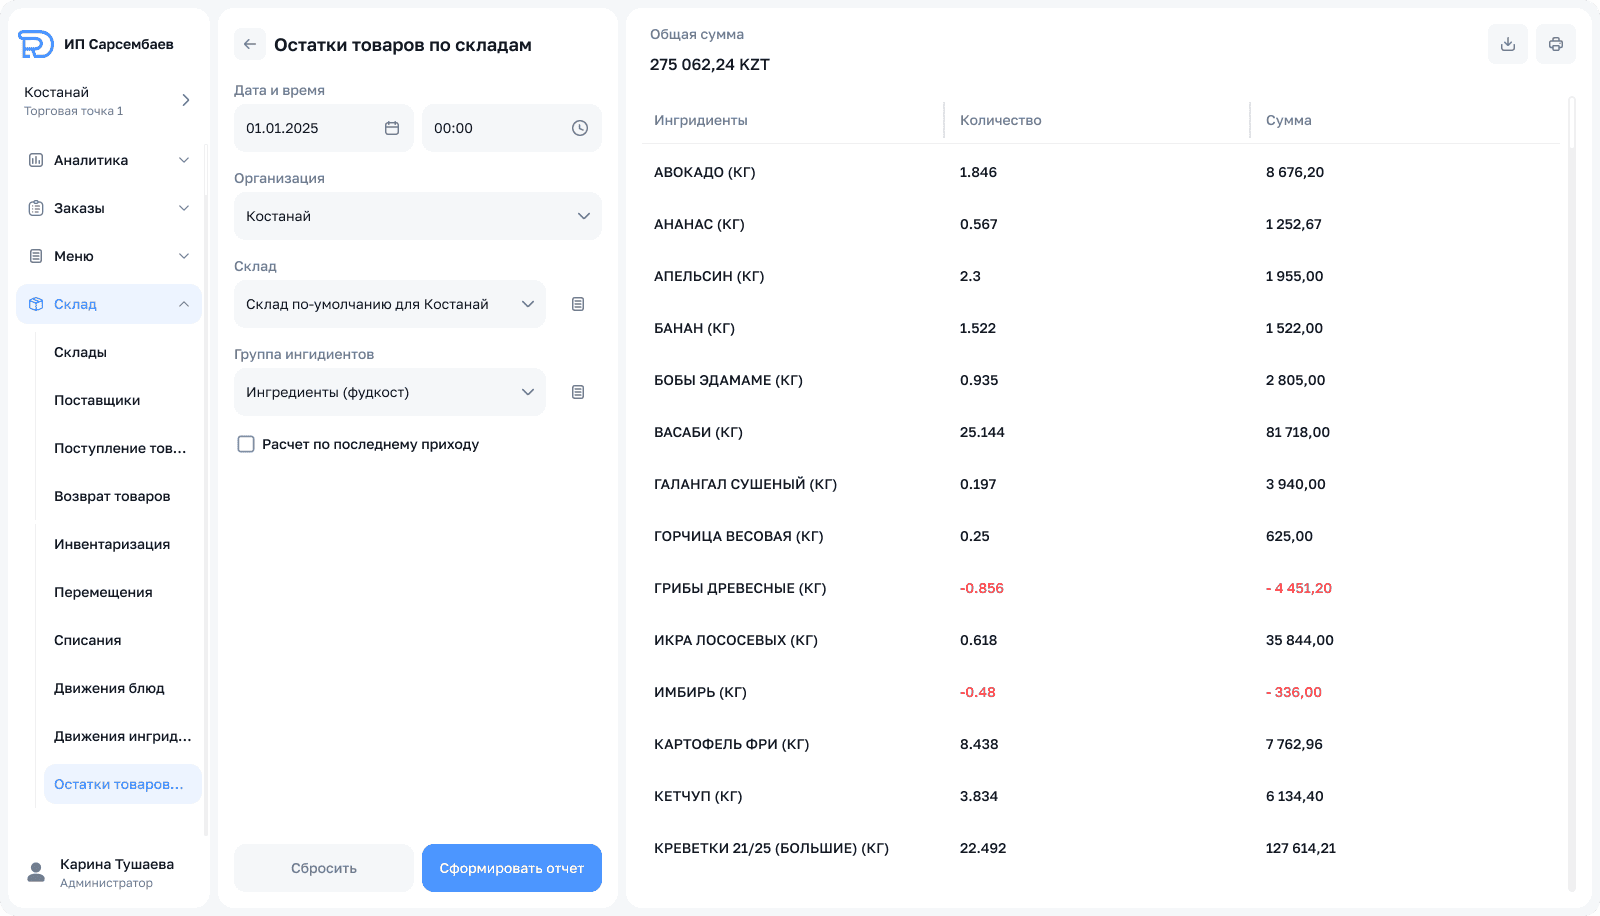Click the clock time picker icon
This screenshot has height=916, width=1600.
tap(580, 128)
